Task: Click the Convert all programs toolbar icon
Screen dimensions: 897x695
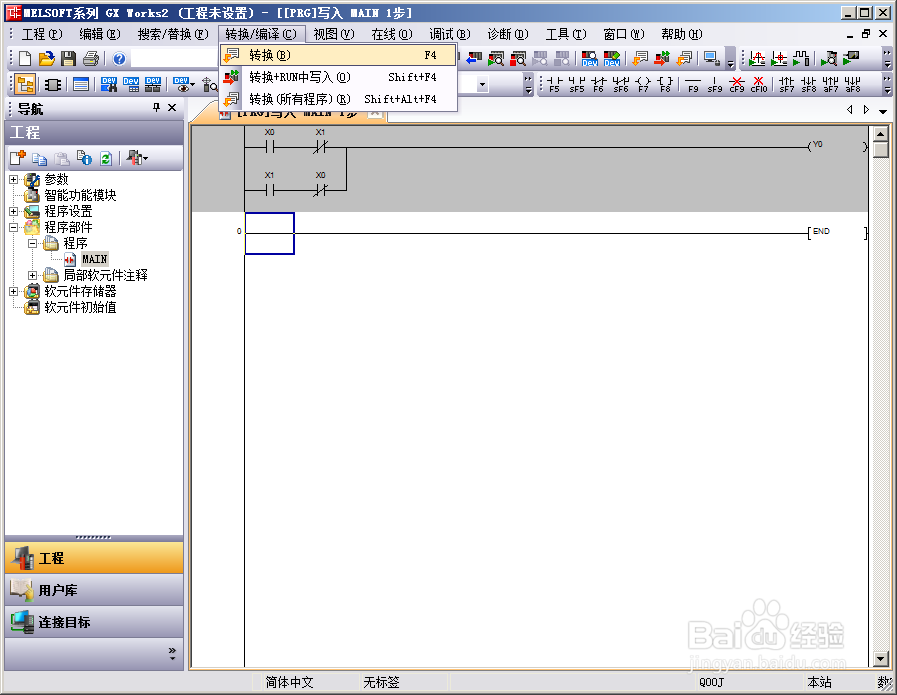Action: tap(684, 58)
